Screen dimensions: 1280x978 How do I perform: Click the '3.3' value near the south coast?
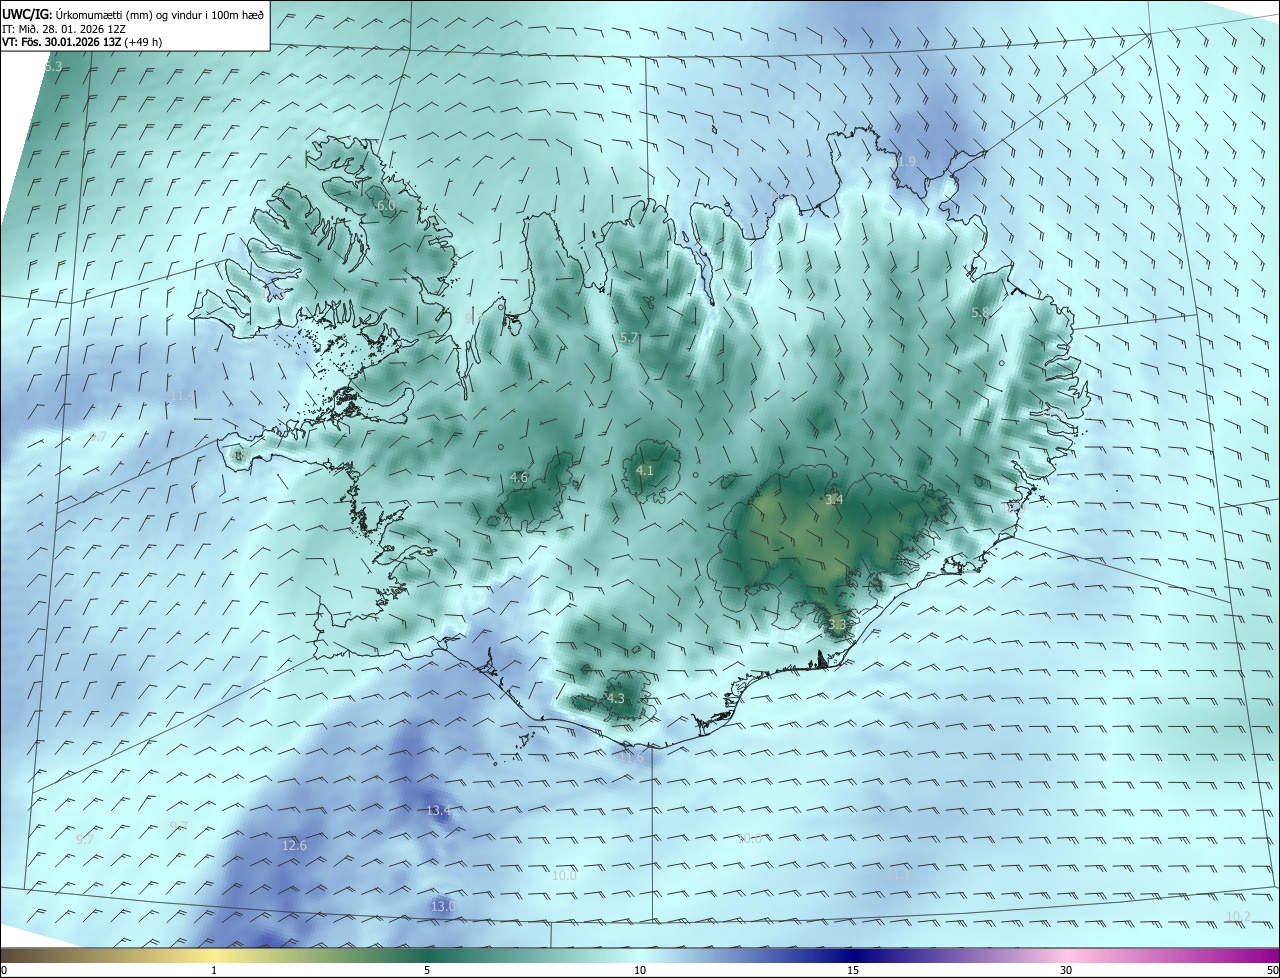click(837, 625)
